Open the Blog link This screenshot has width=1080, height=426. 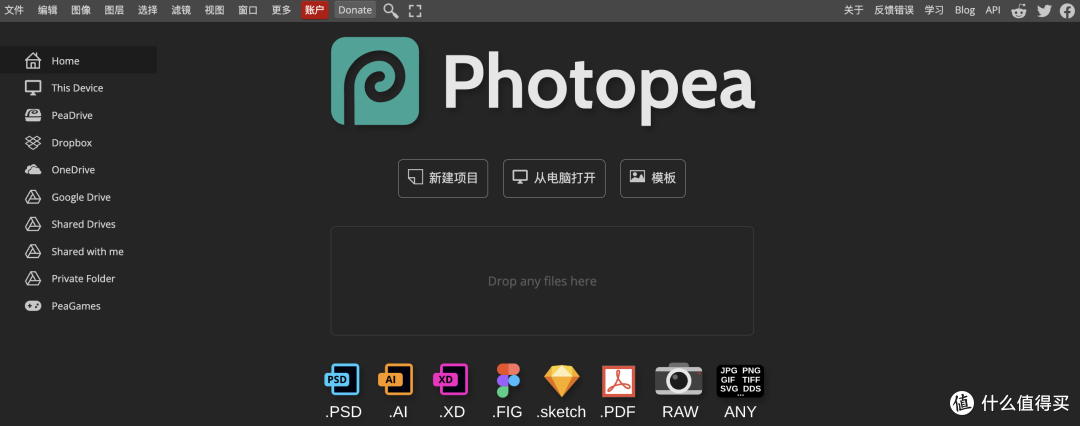coord(965,10)
